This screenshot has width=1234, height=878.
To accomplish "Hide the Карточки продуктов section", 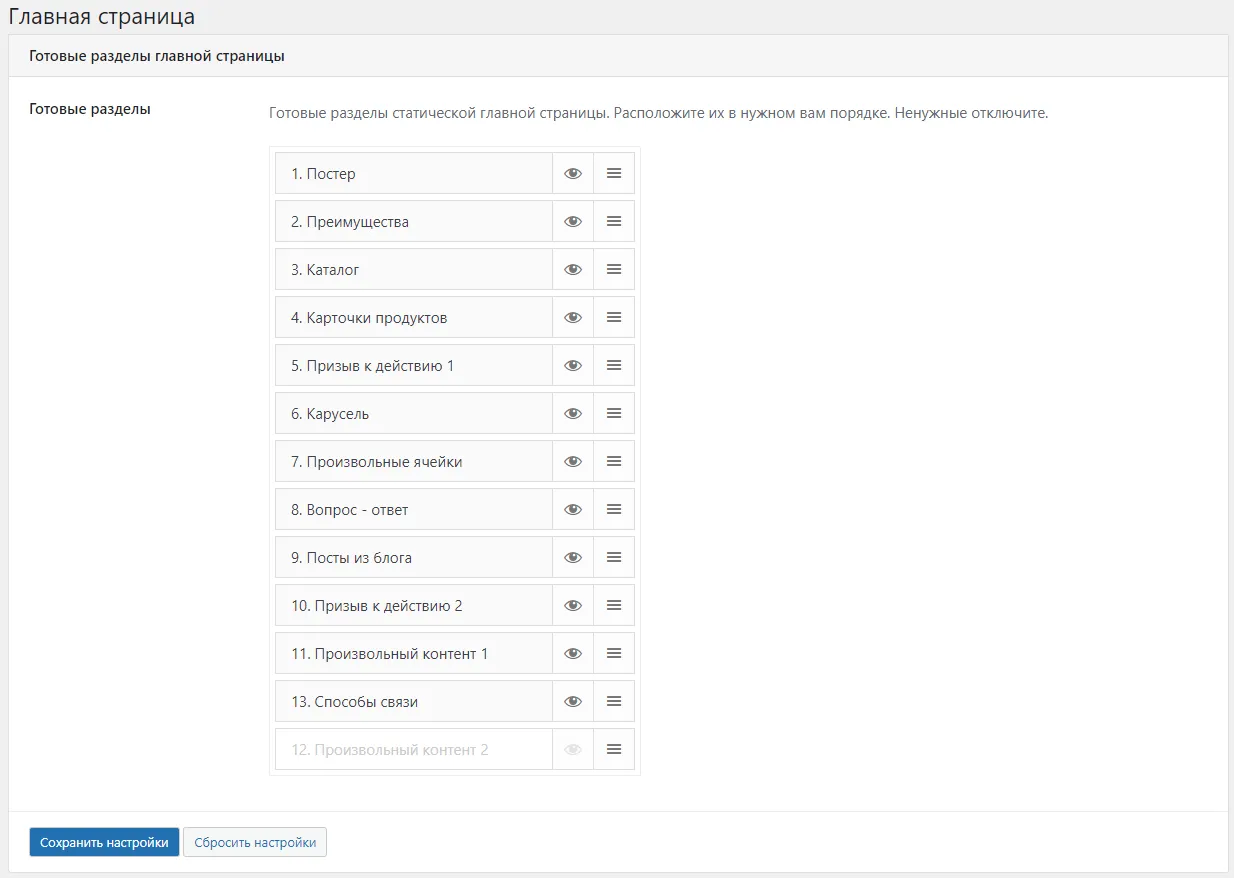I will point(573,317).
